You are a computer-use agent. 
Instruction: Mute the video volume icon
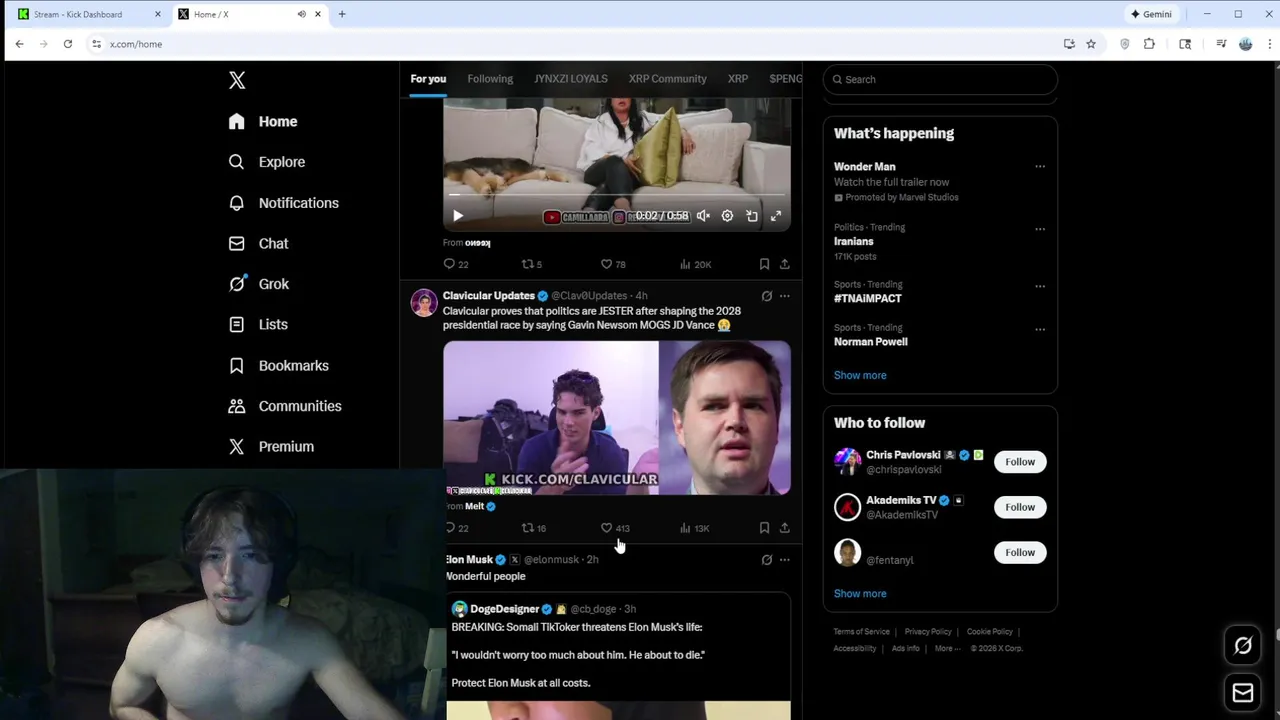(x=703, y=216)
